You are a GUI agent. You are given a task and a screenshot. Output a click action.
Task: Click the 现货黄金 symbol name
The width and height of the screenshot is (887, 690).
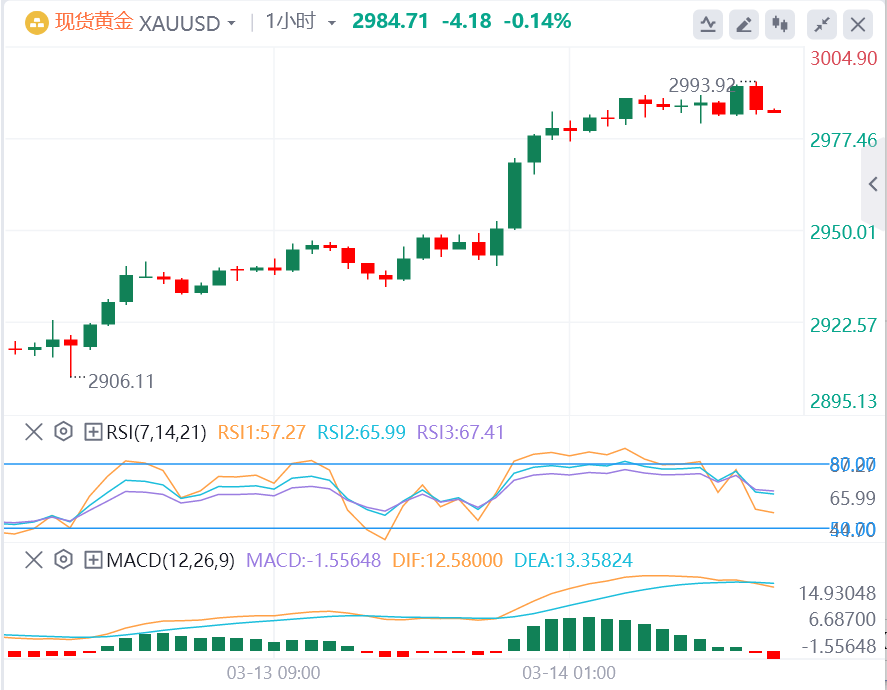94,22
